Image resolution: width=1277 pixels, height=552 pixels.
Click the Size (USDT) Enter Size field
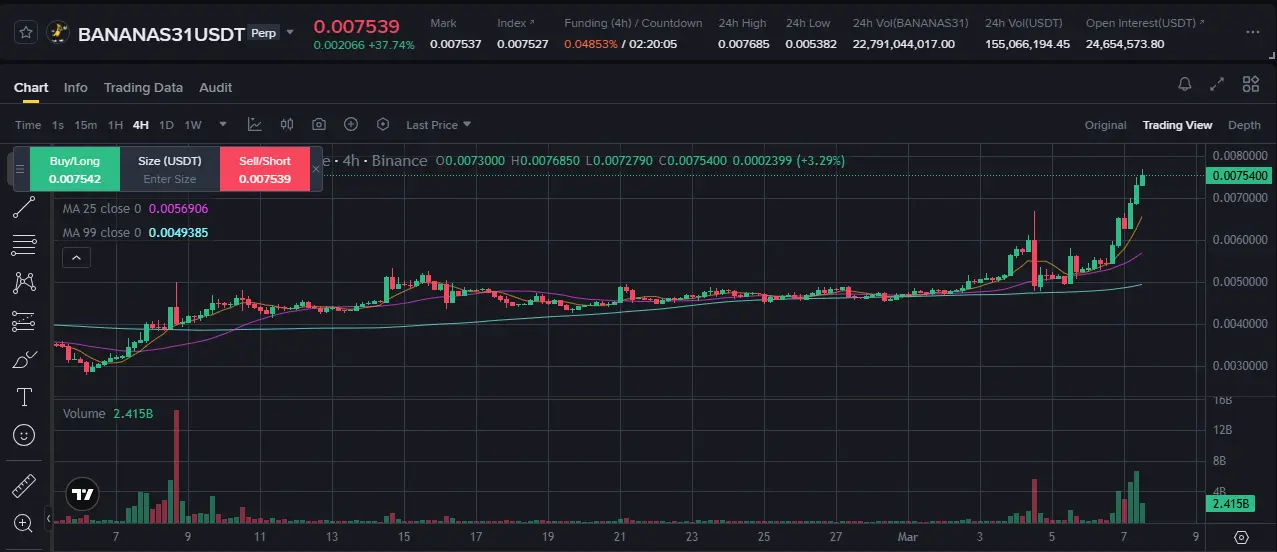[x=170, y=169]
